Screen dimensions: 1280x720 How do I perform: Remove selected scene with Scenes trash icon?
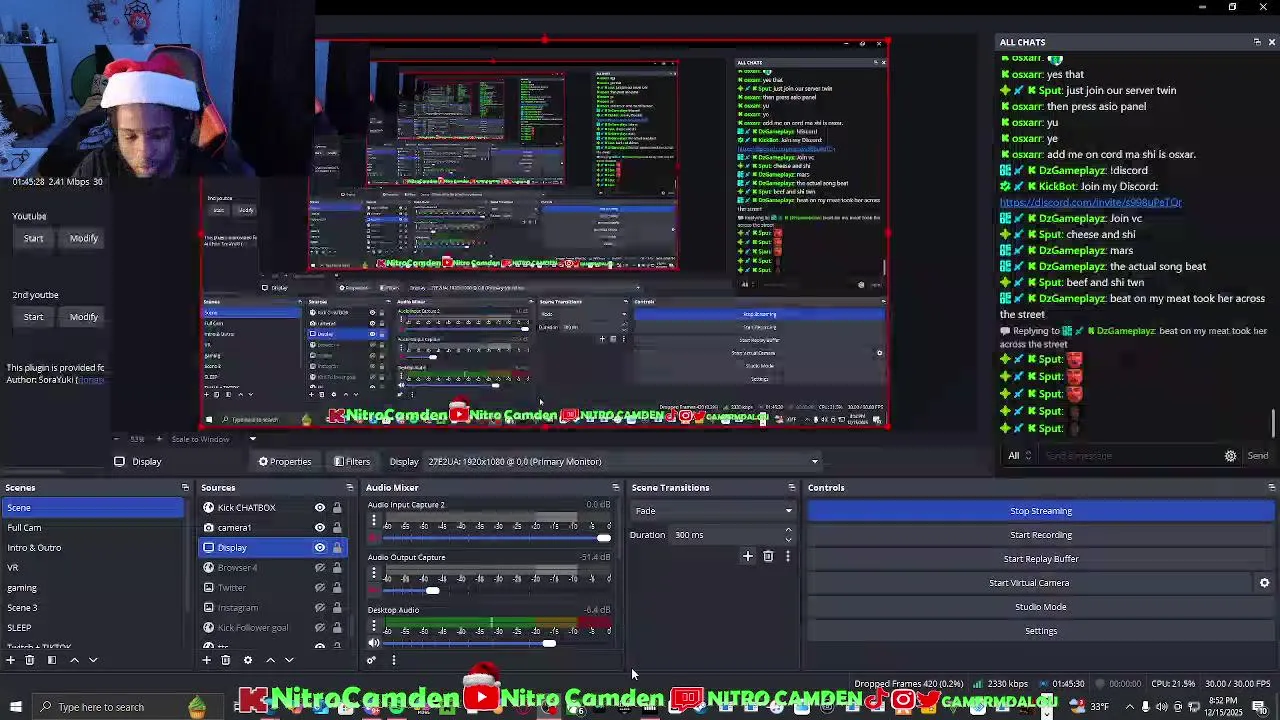tap(29, 660)
